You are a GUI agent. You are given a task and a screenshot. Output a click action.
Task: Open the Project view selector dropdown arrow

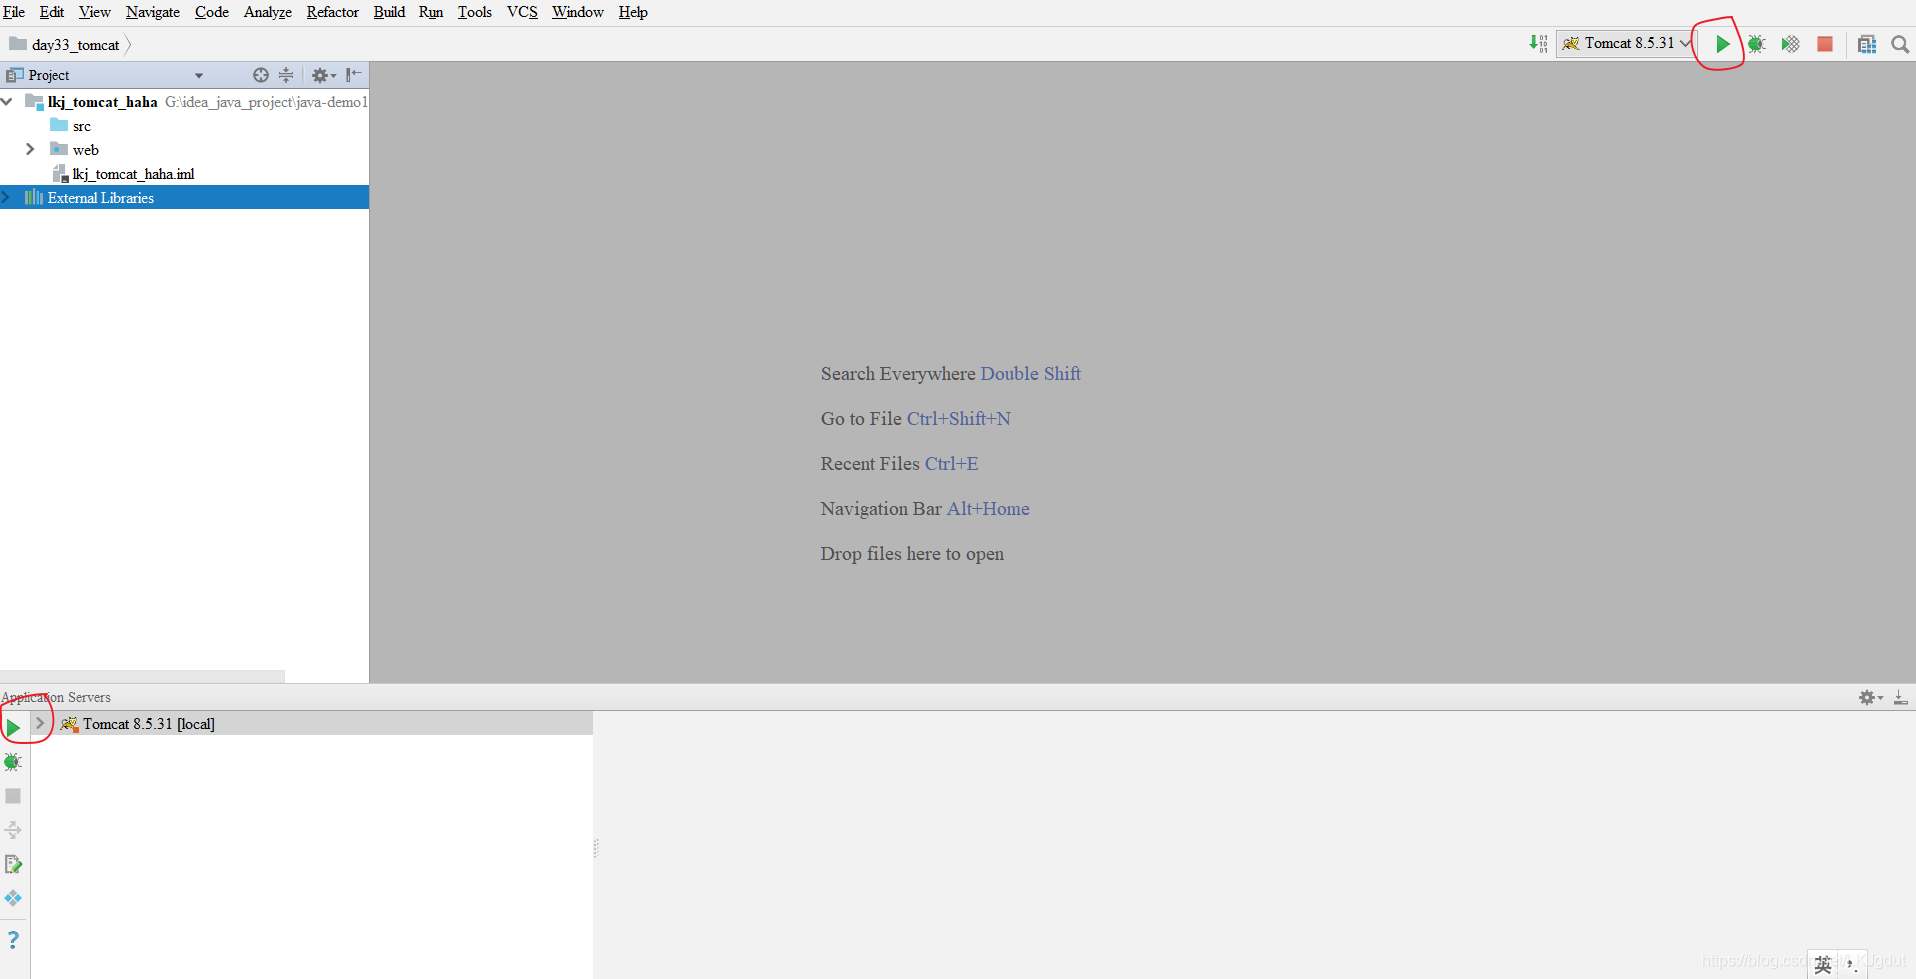(199, 76)
